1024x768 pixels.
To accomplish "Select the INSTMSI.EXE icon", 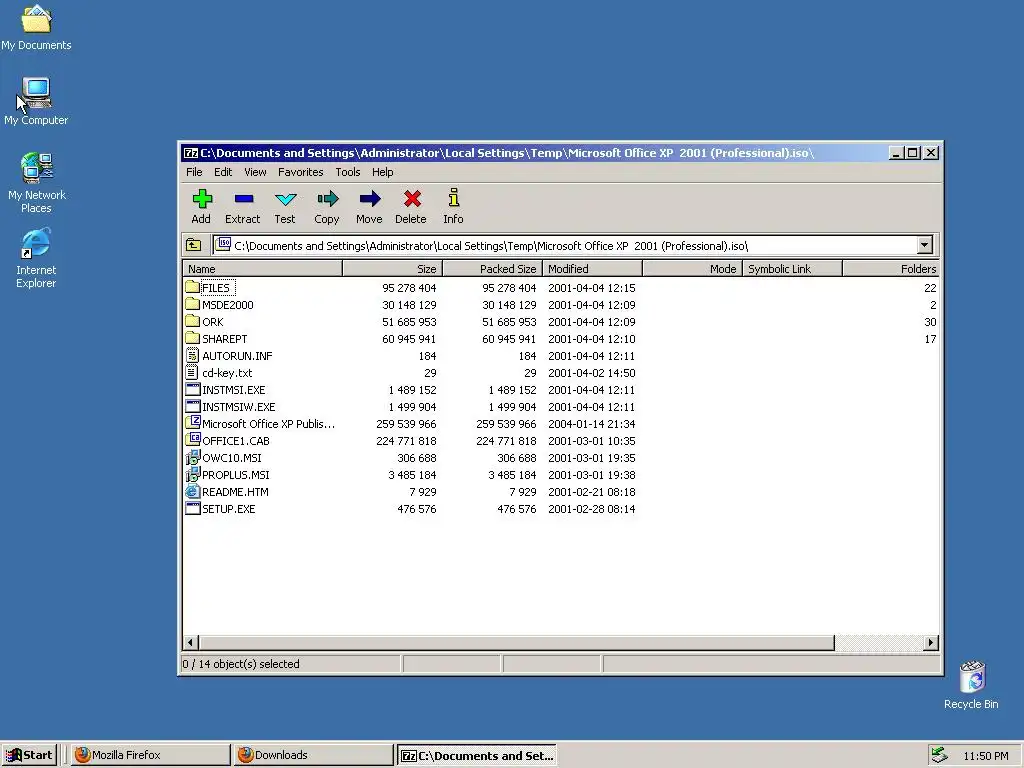I will pyautogui.click(x=192, y=389).
